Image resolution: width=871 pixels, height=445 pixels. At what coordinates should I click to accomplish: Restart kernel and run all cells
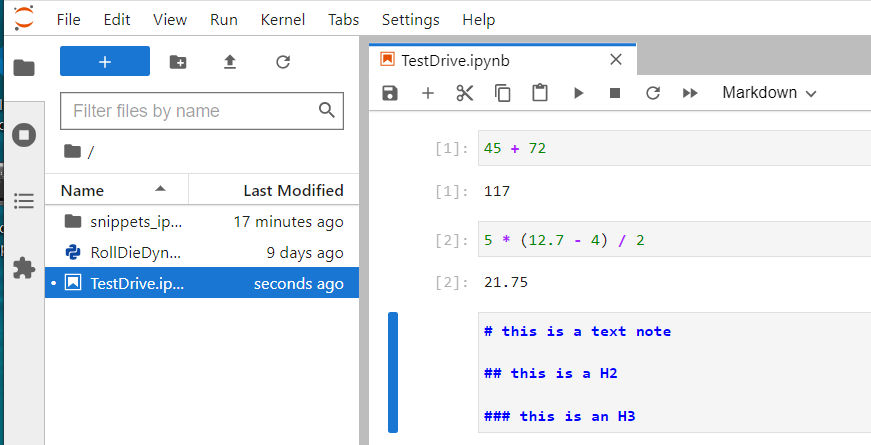(690, 93)
